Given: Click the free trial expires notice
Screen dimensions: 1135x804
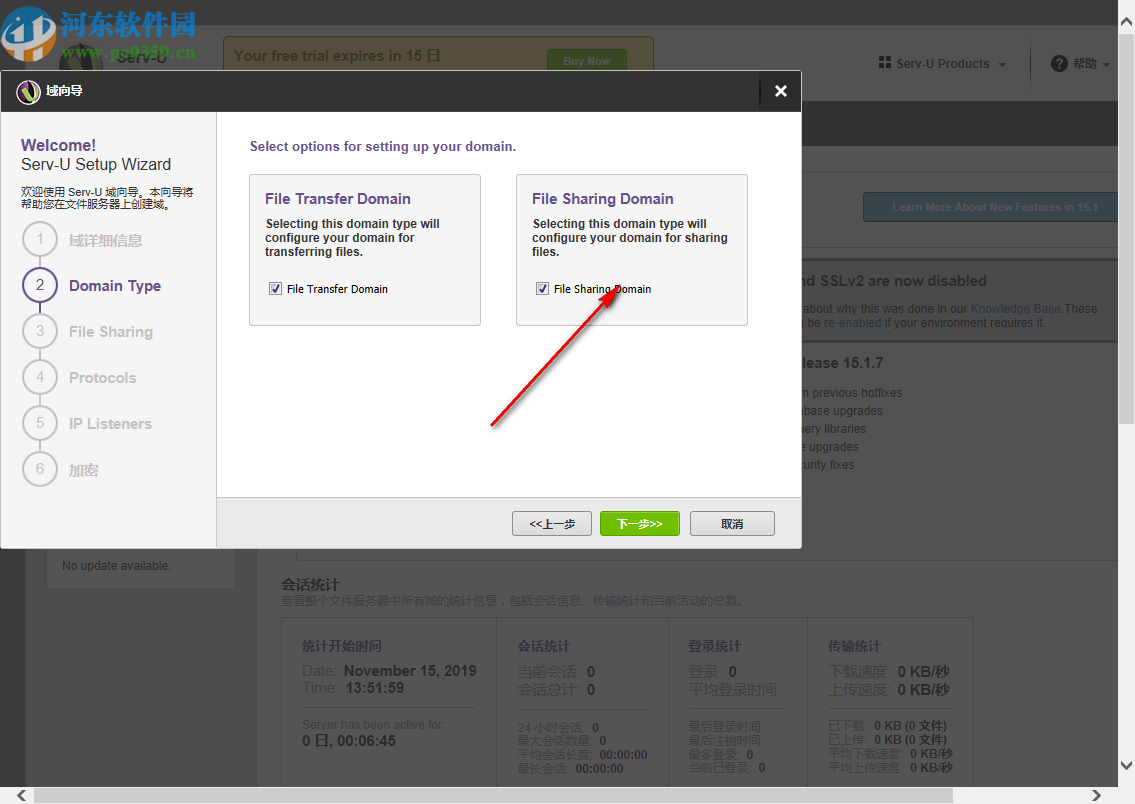Looking at the screenshot, I should point(337,56).
